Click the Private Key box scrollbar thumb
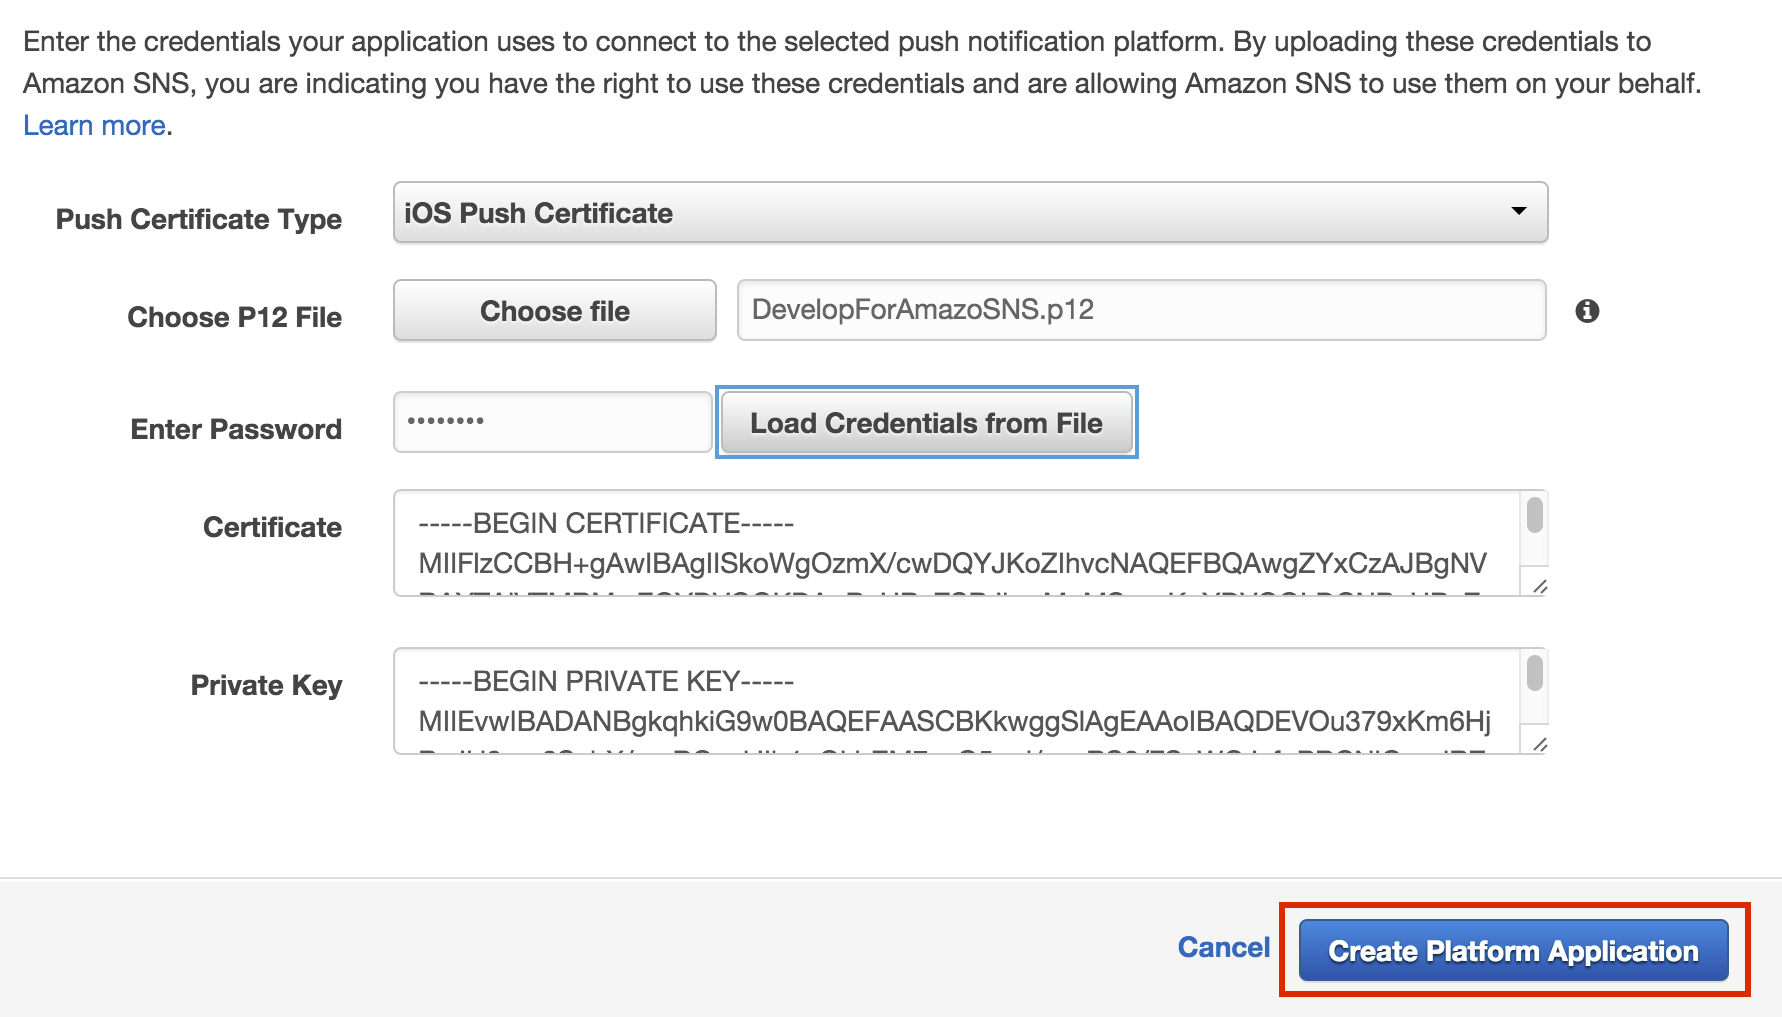Image resolution: width=1782 pixels, height=1017 pixels. click(1535, 672)
